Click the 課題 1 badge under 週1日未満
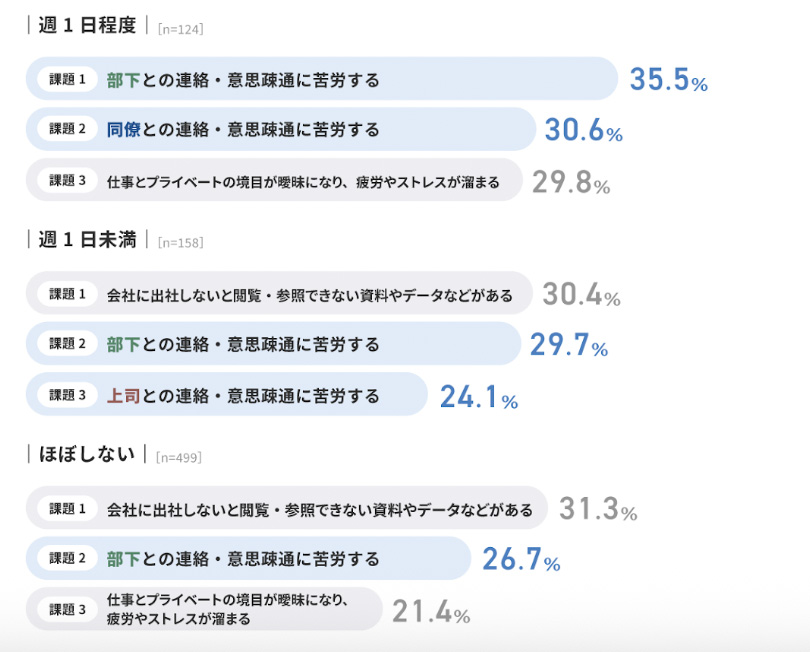The width and height of the screenshot is (810, 652). pyautogui.click(x=68, y=294)
